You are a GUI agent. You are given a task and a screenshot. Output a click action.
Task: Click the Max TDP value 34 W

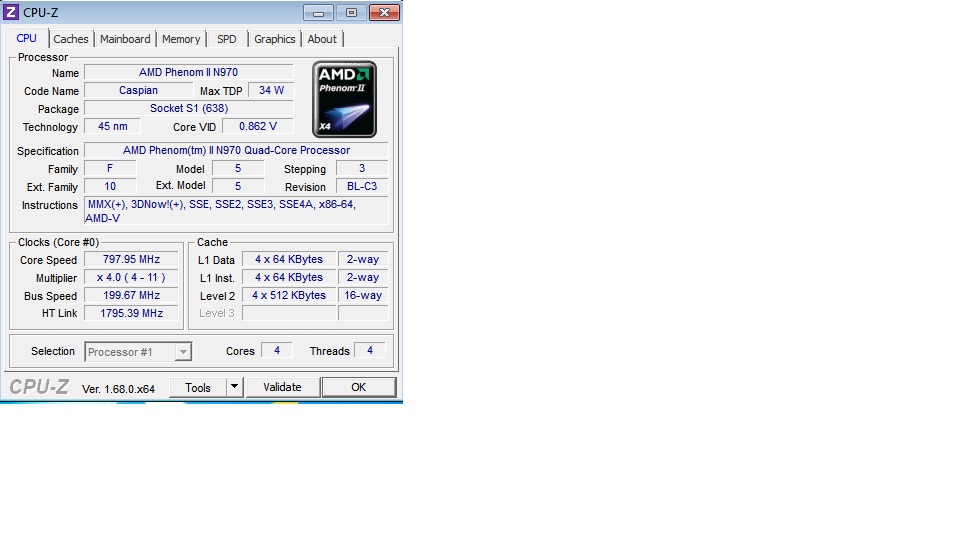(x=271, y=90)
